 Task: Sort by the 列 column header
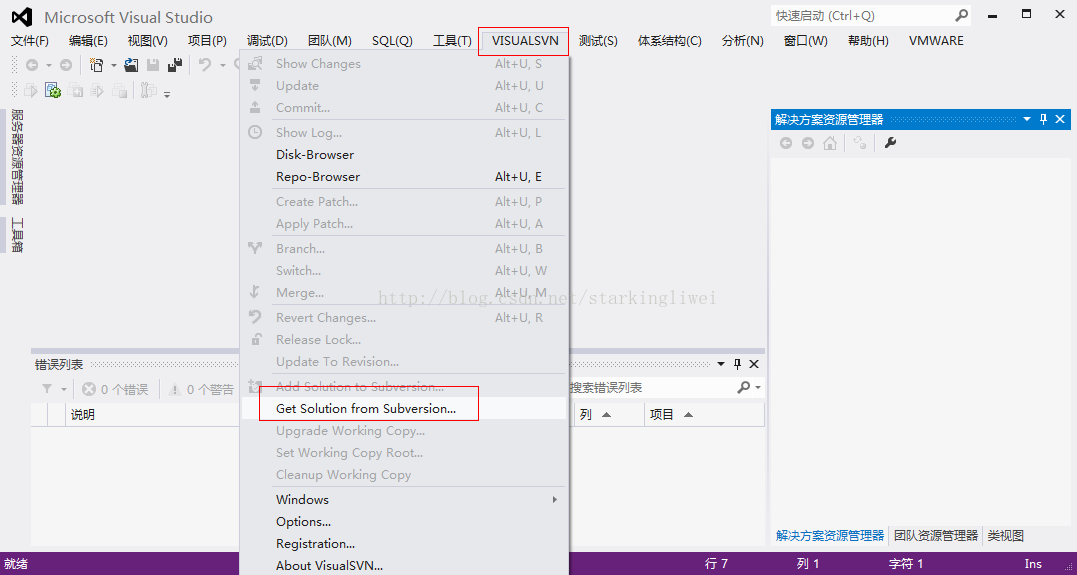609,415
